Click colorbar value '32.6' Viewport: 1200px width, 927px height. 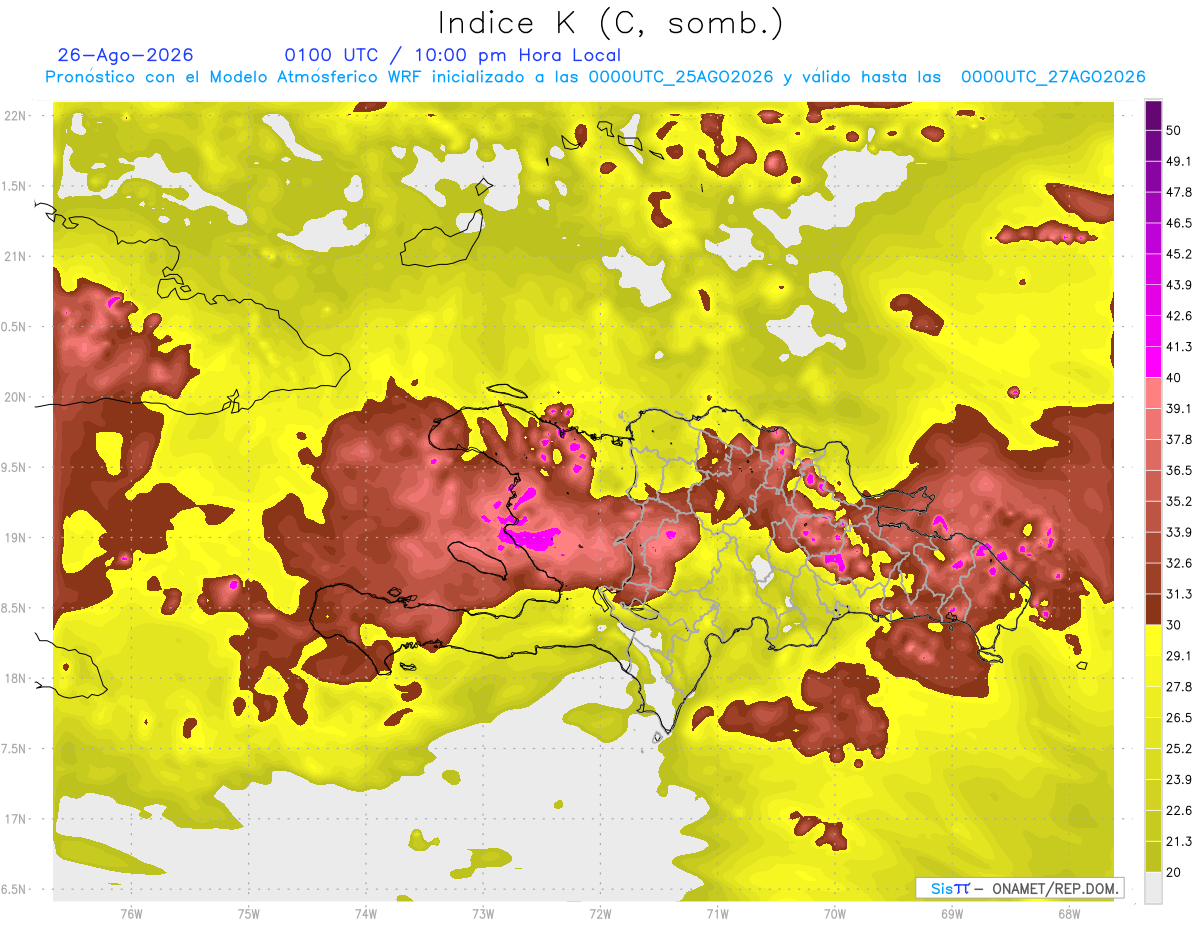click(1179, 563)
